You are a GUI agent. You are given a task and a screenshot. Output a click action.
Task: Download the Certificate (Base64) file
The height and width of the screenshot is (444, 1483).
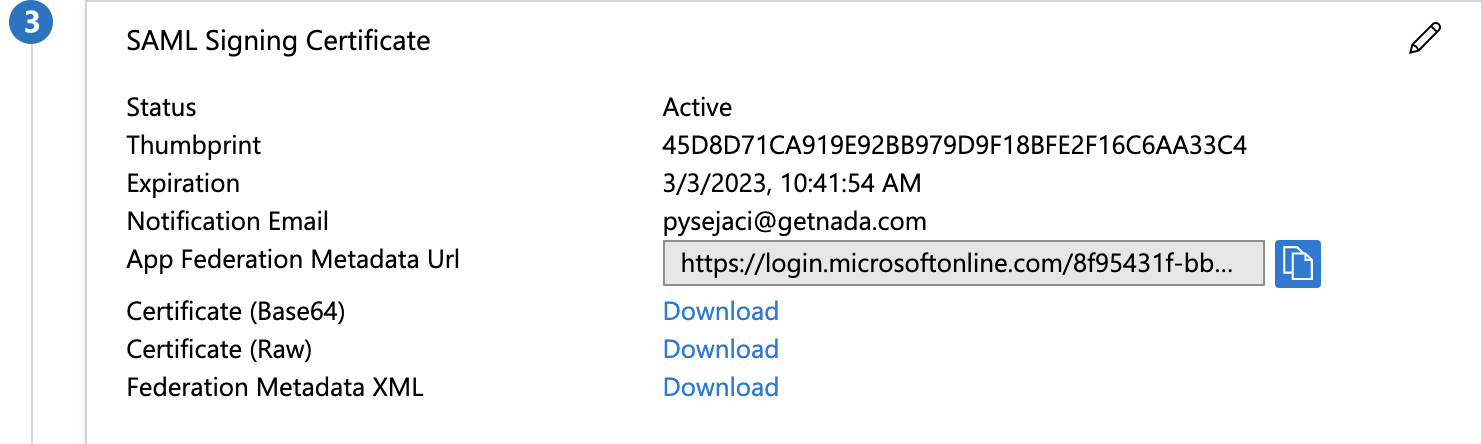(x=721, y=311)
